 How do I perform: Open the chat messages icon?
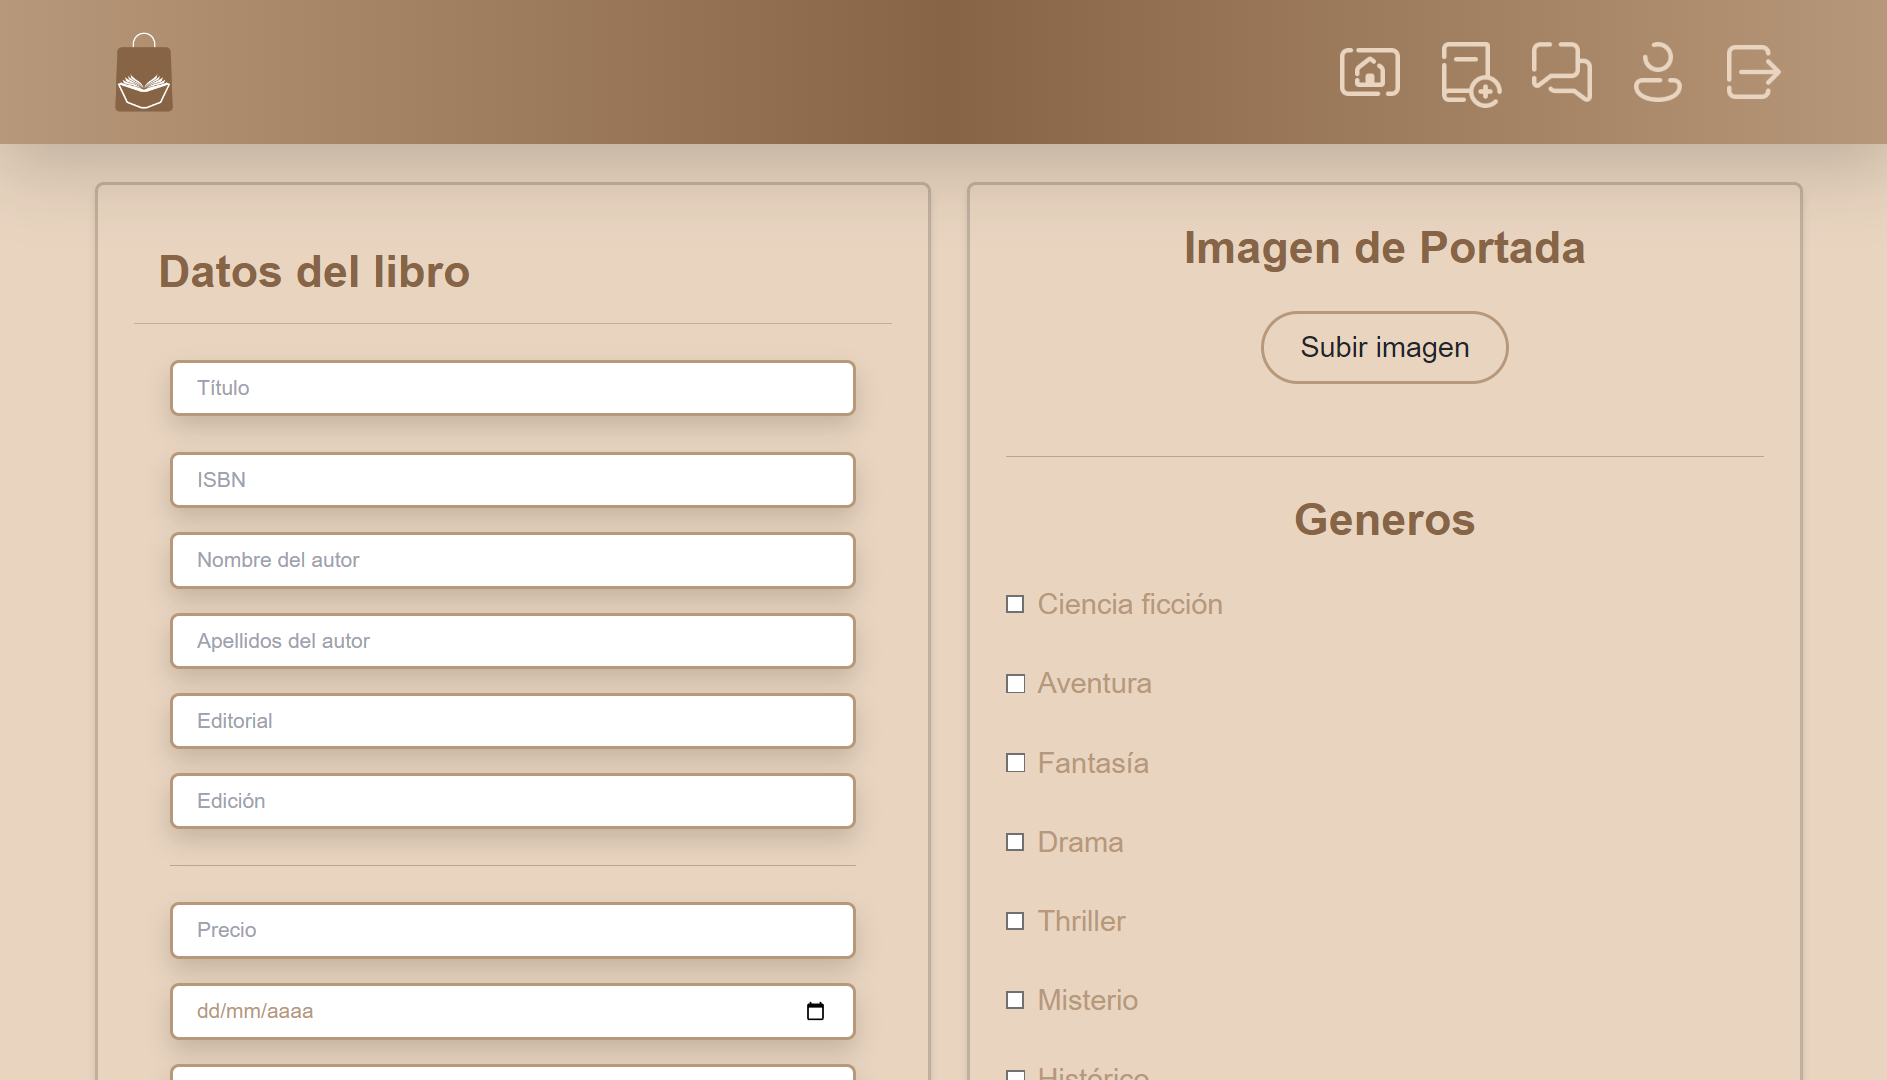[1561, 71]
